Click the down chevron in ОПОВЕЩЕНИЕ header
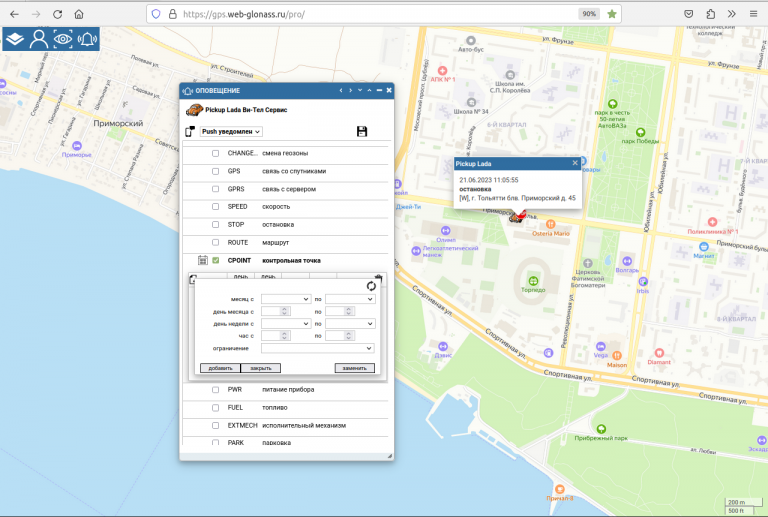The height and width of the screenshot is (517, 768). [360, 91]
